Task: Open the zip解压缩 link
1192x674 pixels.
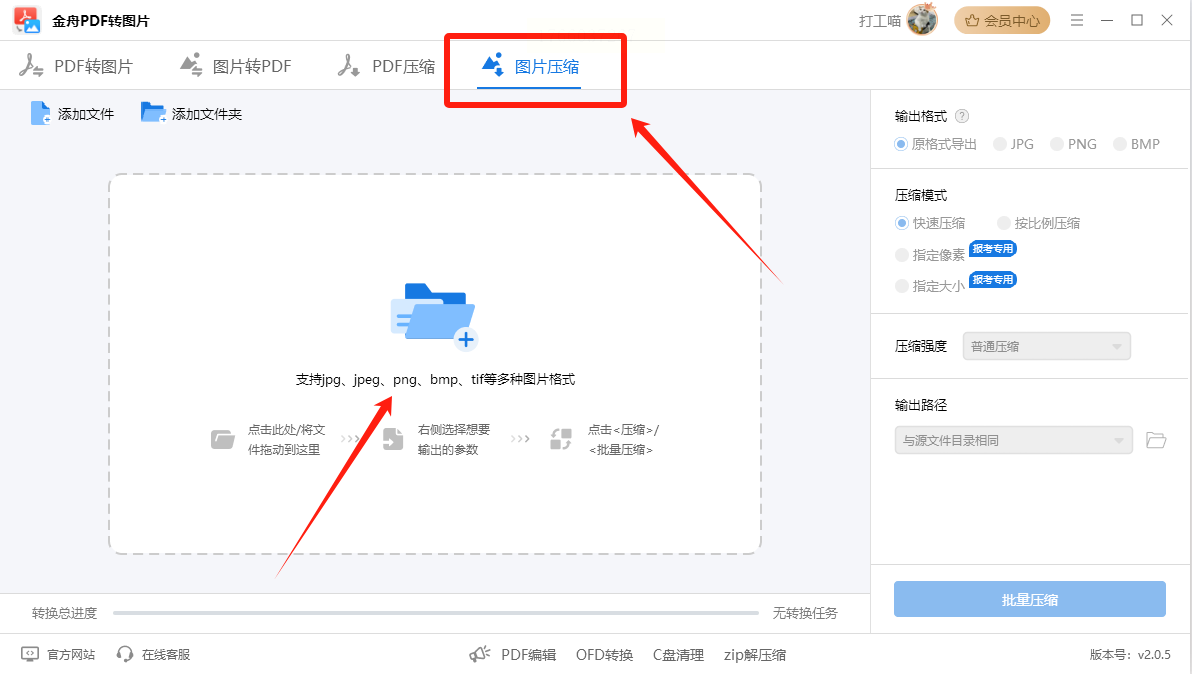Action: pyautogui.click(x=755, y=655)
